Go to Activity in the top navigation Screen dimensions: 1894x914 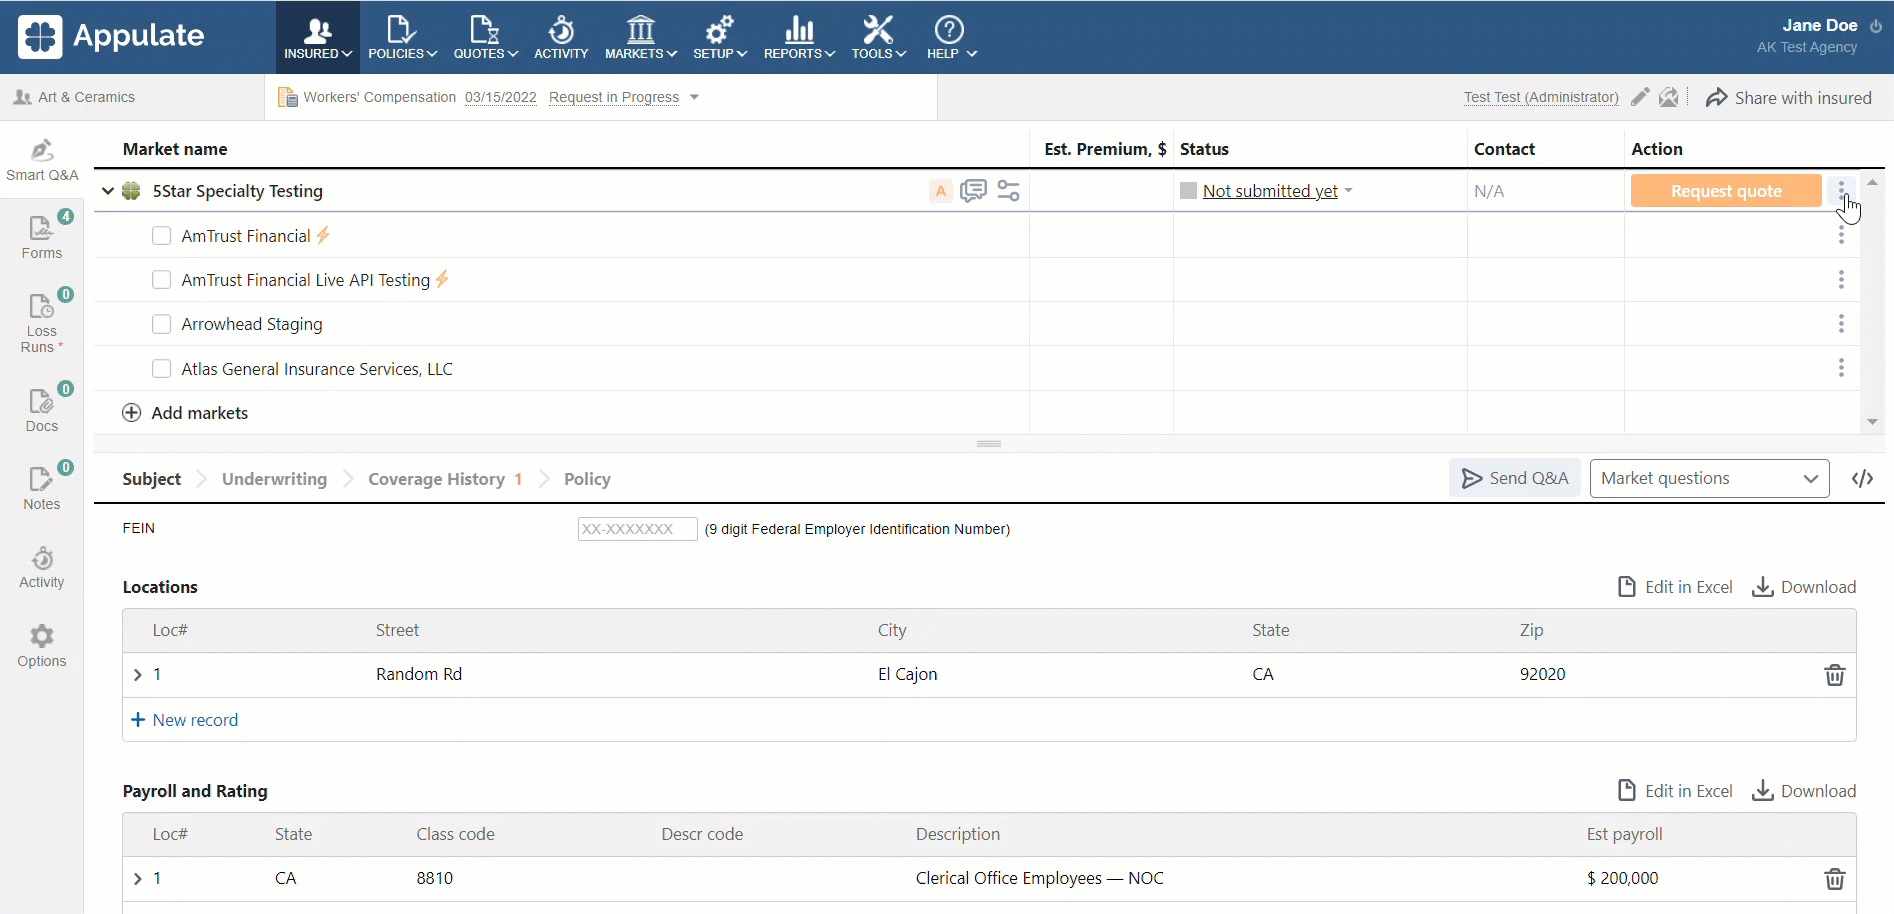coord(561,38)
